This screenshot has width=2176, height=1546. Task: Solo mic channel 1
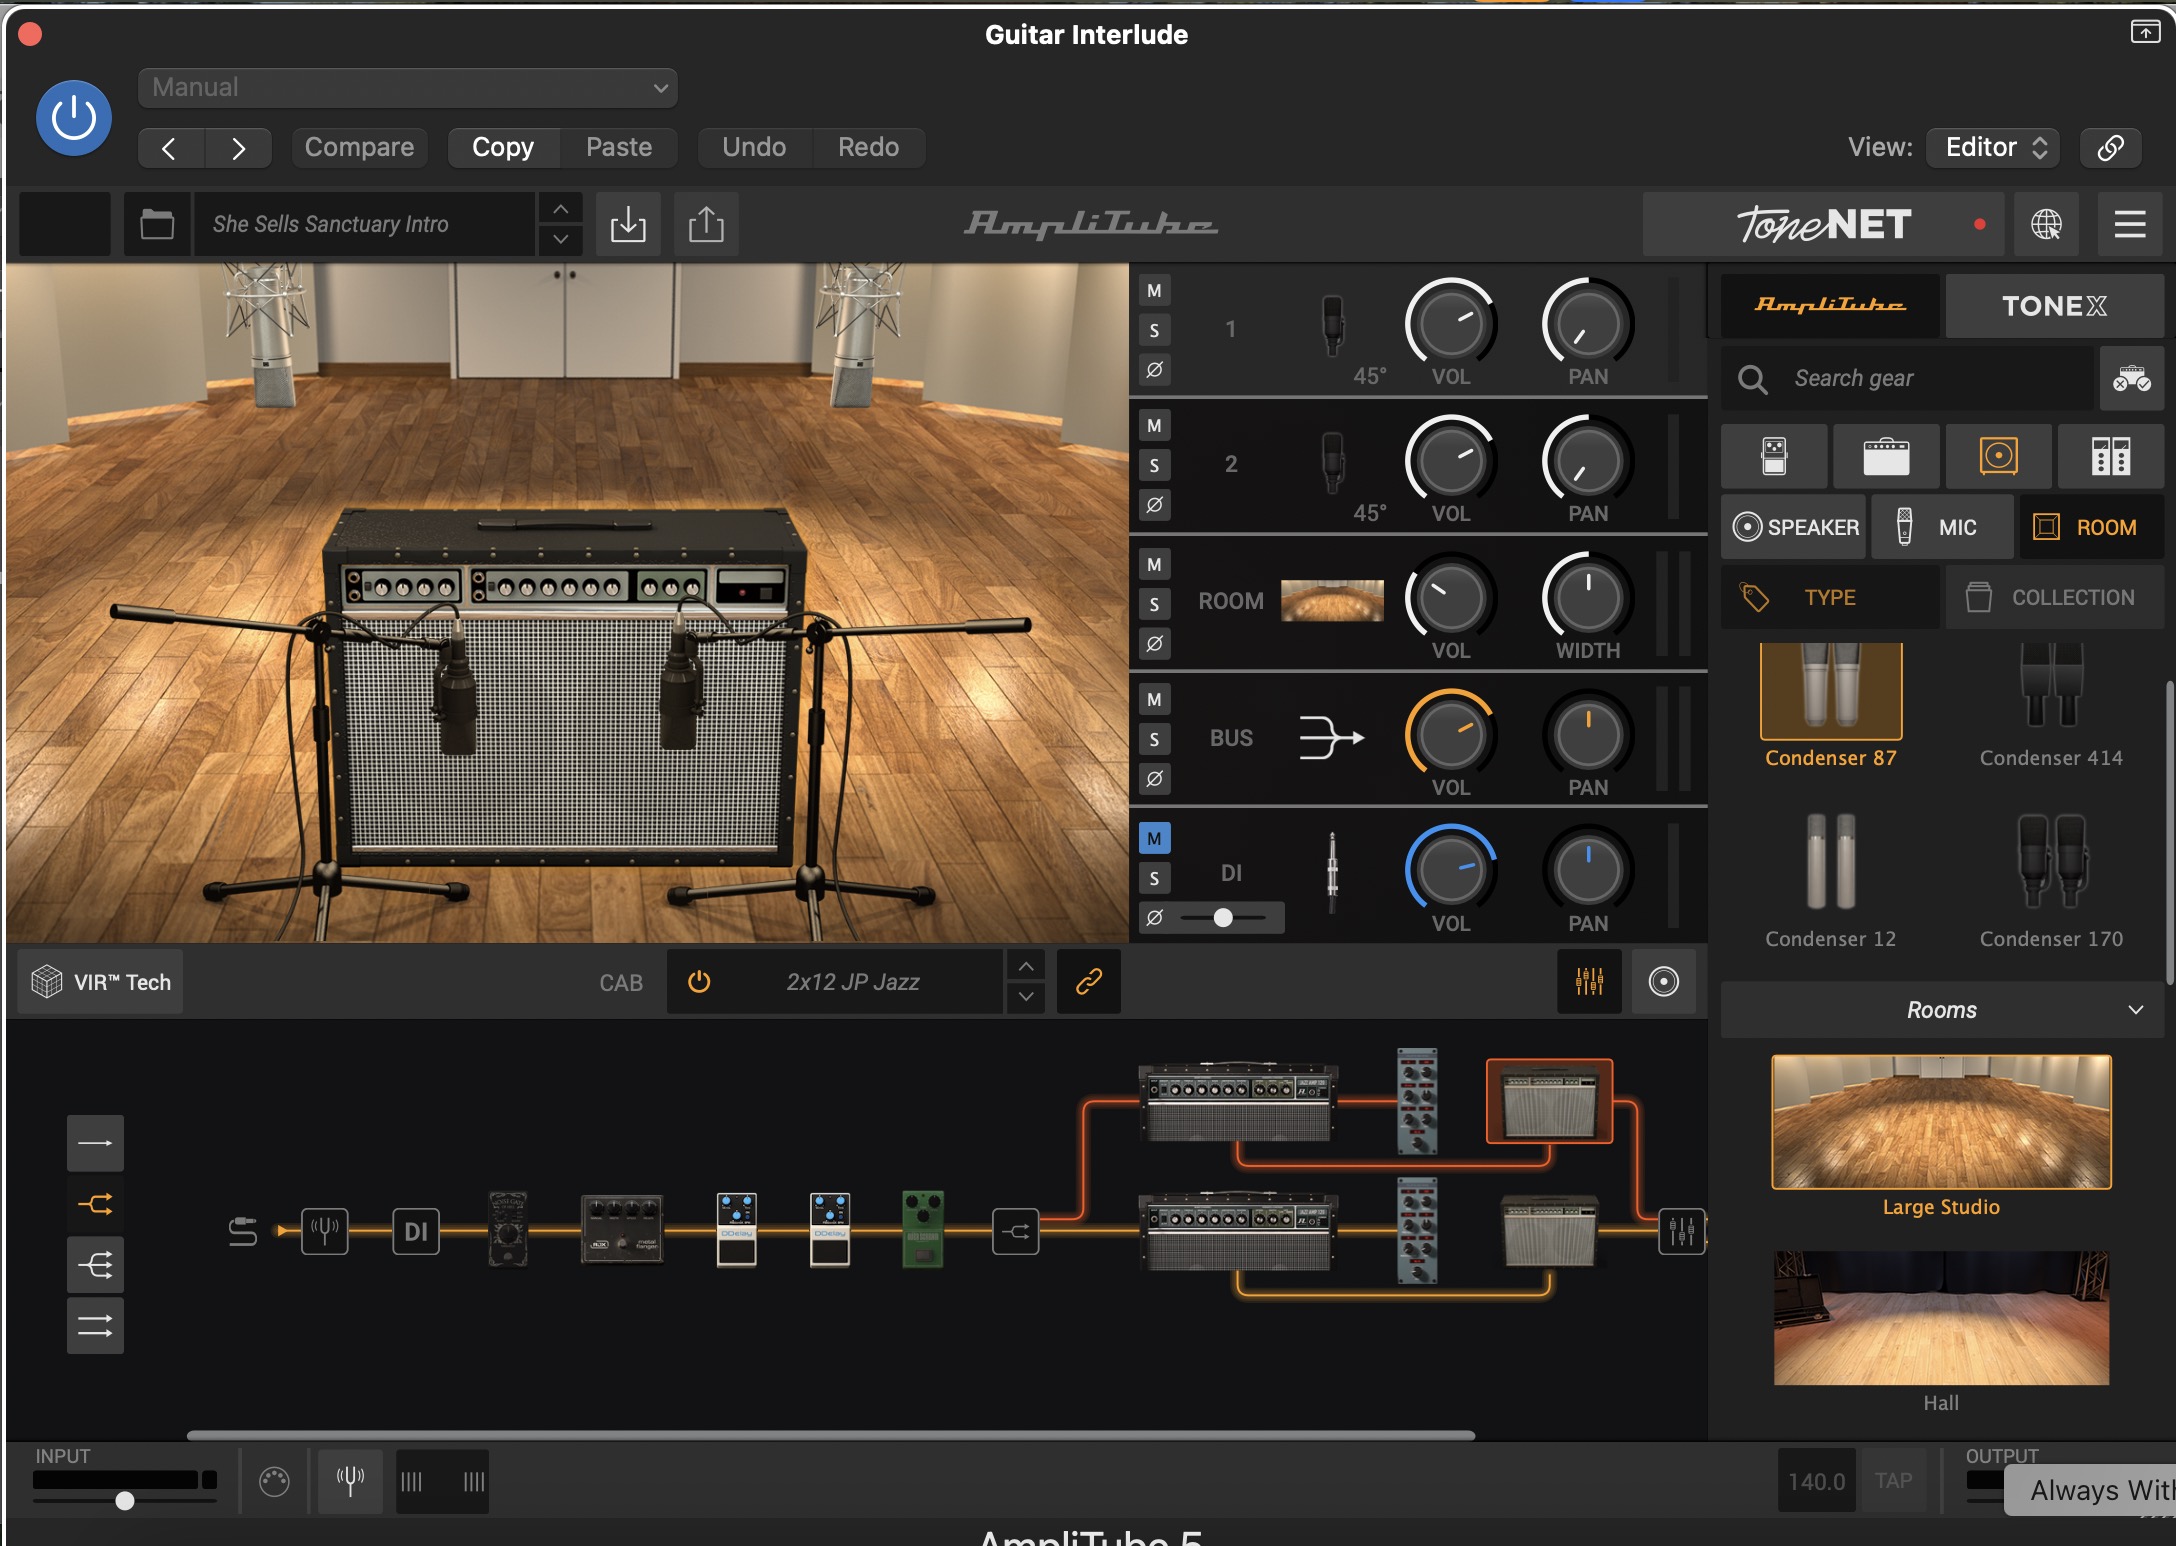[1154, 330]
